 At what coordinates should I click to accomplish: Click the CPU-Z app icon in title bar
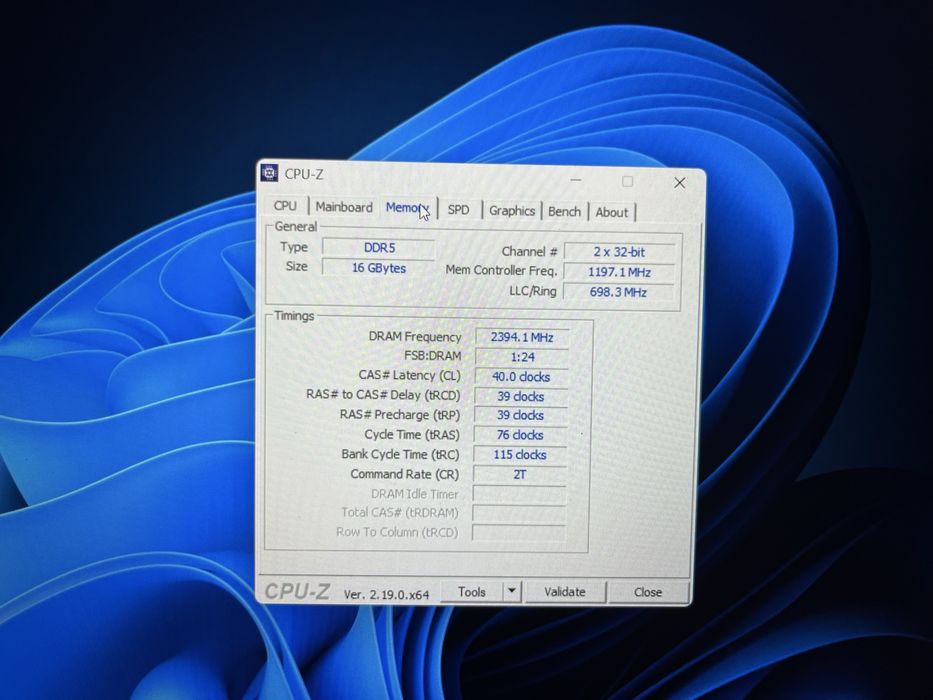tap(270, 173)
